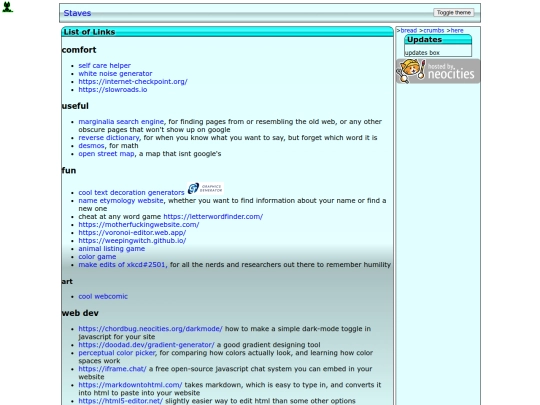Visit the html5-editor.net link
Image resolution: width=540 pixels, height=405 pixels.
[121, 401]
